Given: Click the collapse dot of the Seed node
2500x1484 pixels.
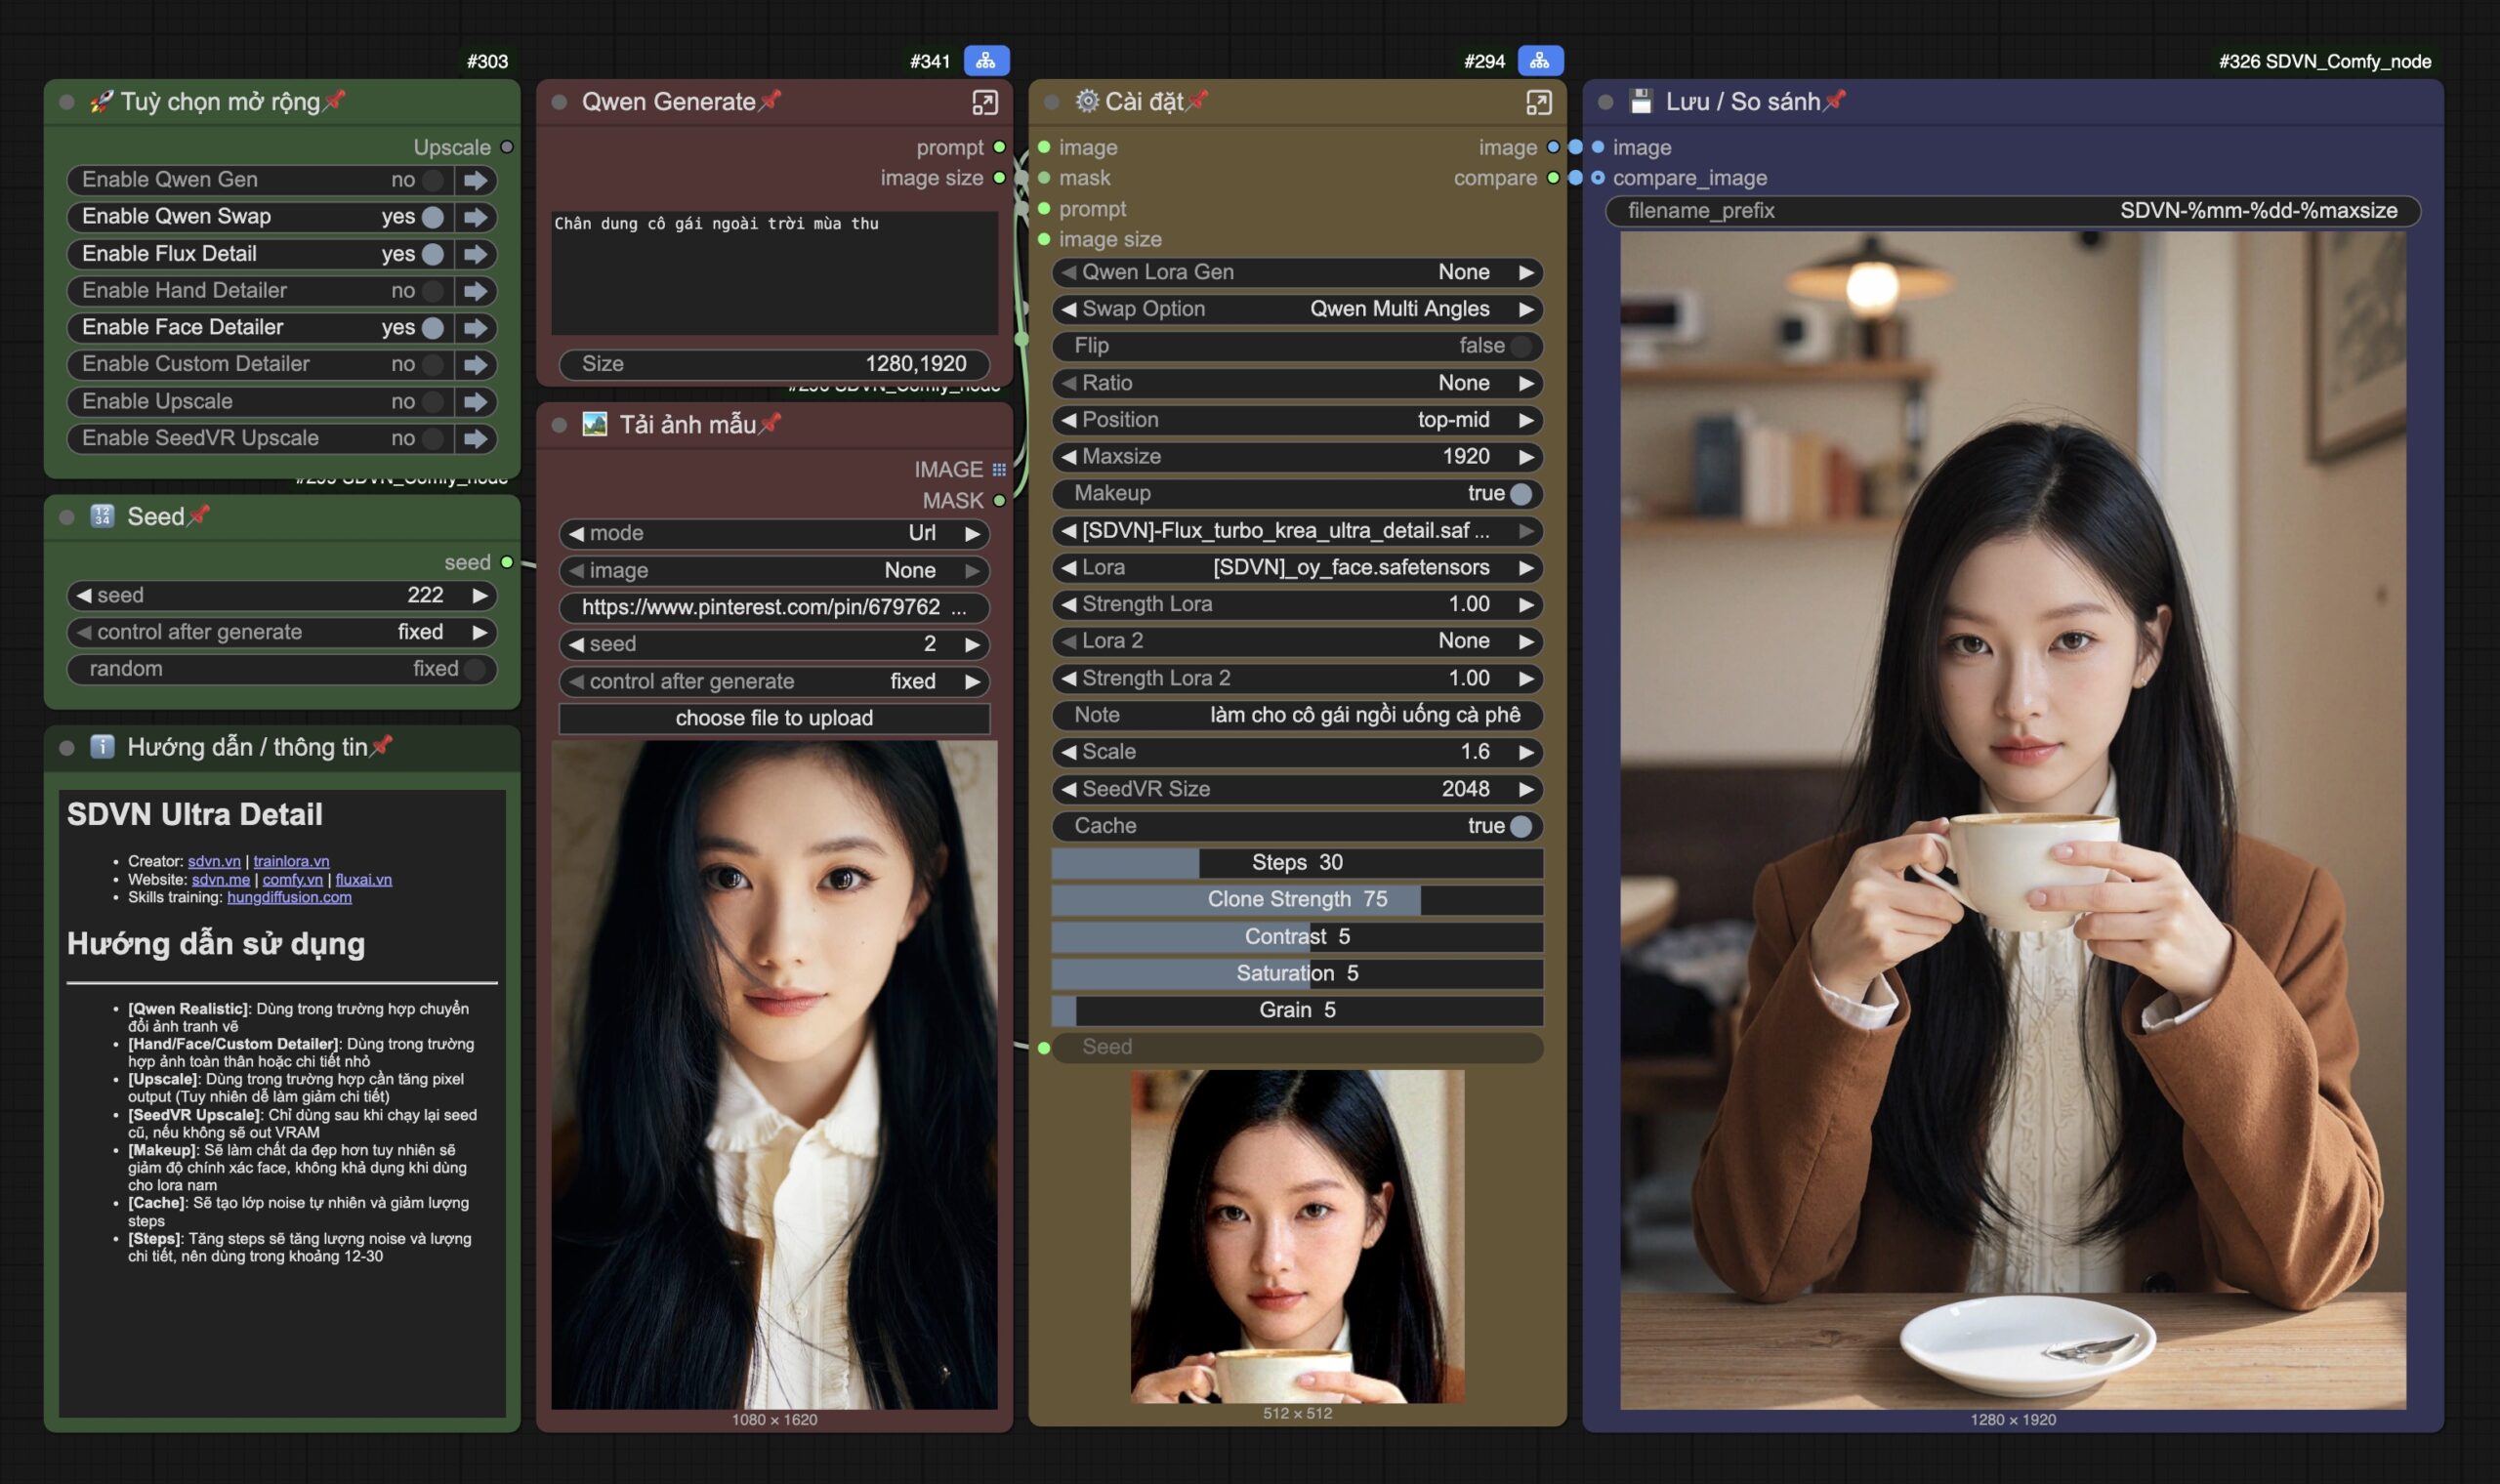Looking at the screenshot, I should (67, 517).
